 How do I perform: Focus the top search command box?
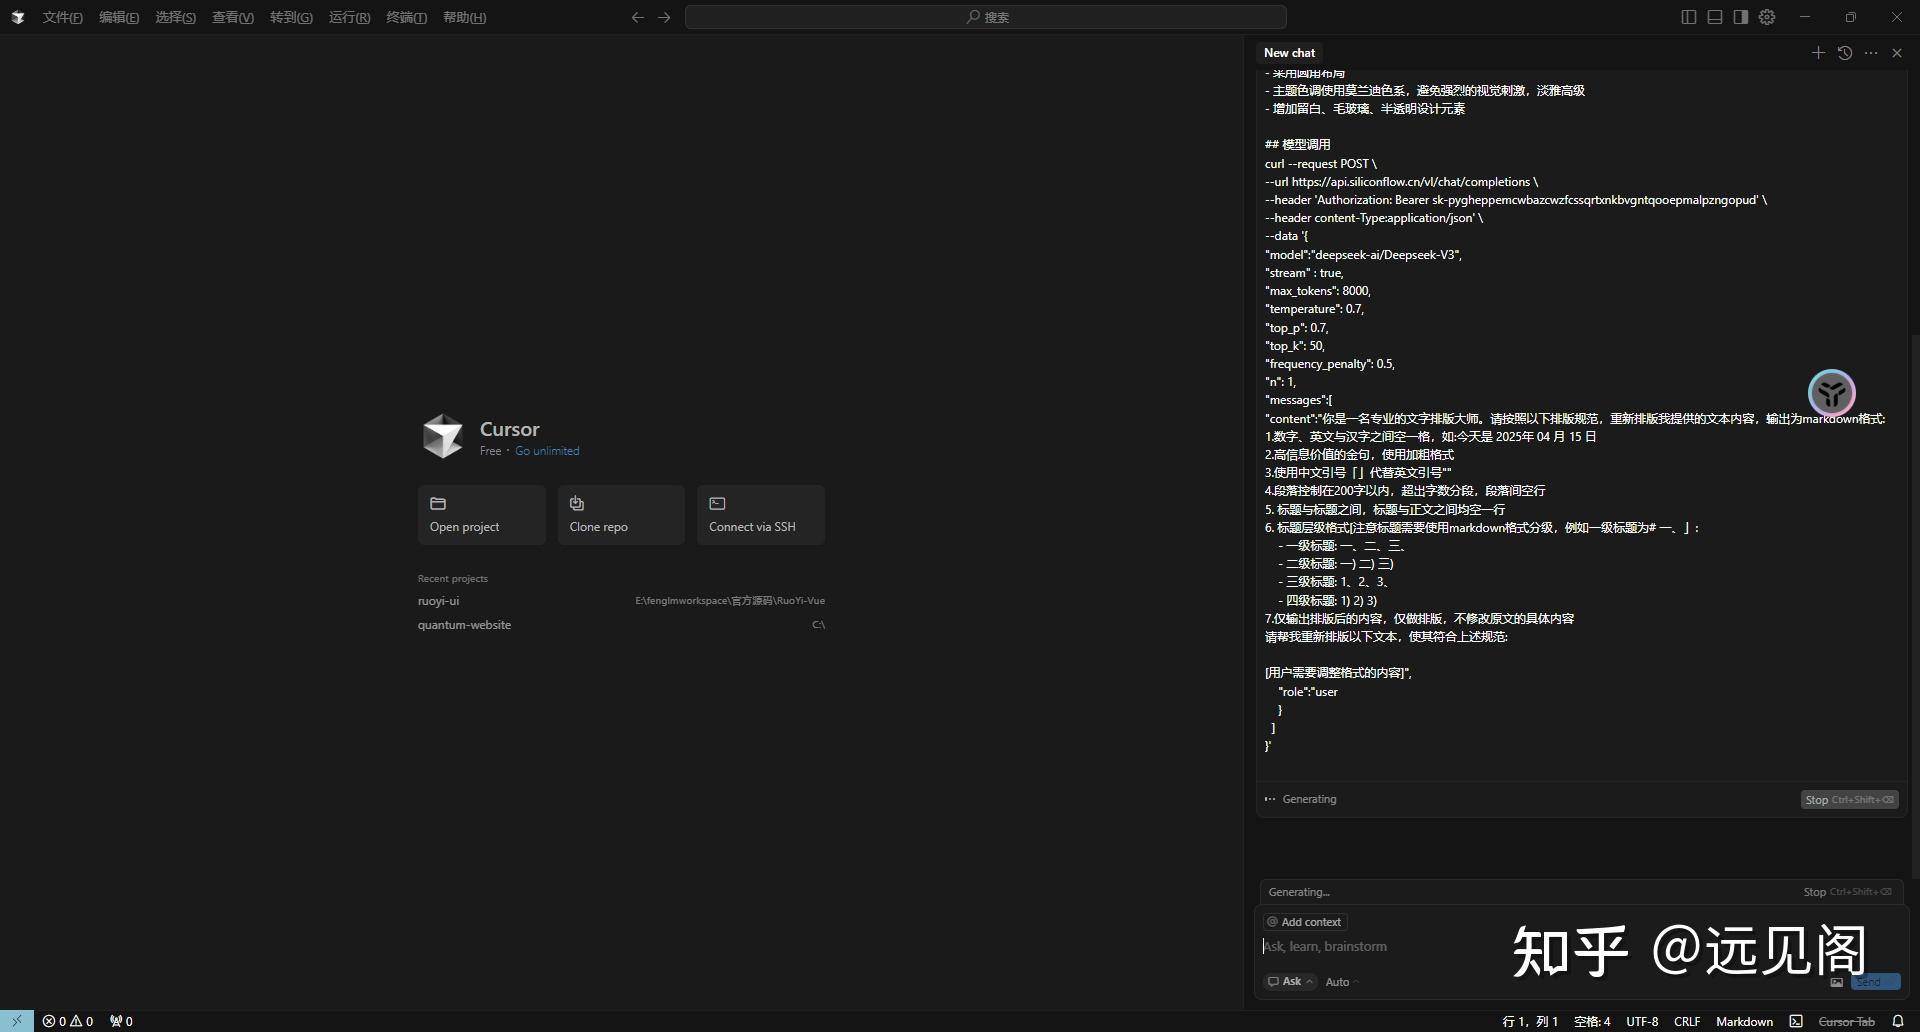985,17
